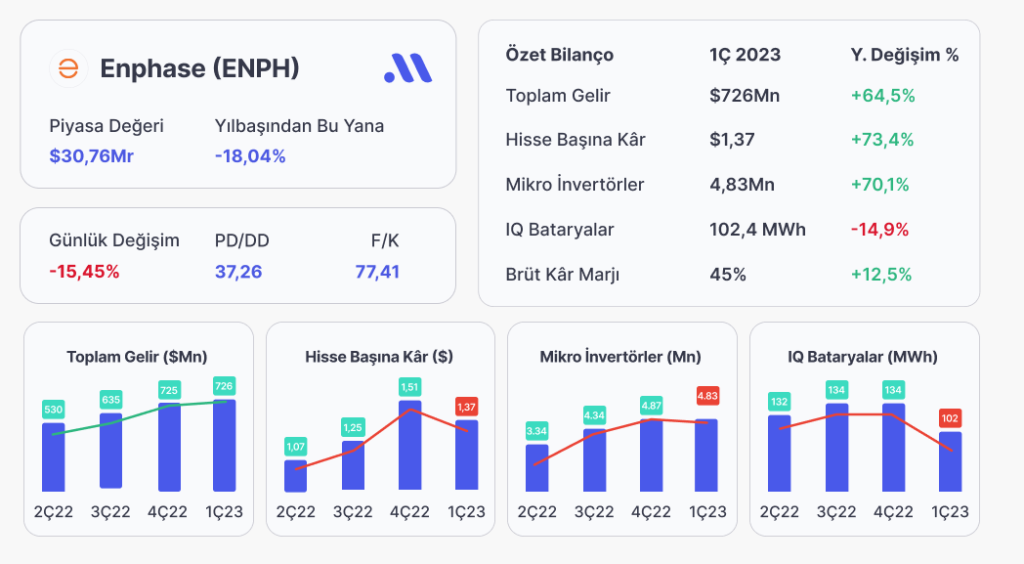The height and width of the screenshot is (564, 1024).
Task: Click 4Ç22 axis label under EPS chart
Action: coord(409,512)
